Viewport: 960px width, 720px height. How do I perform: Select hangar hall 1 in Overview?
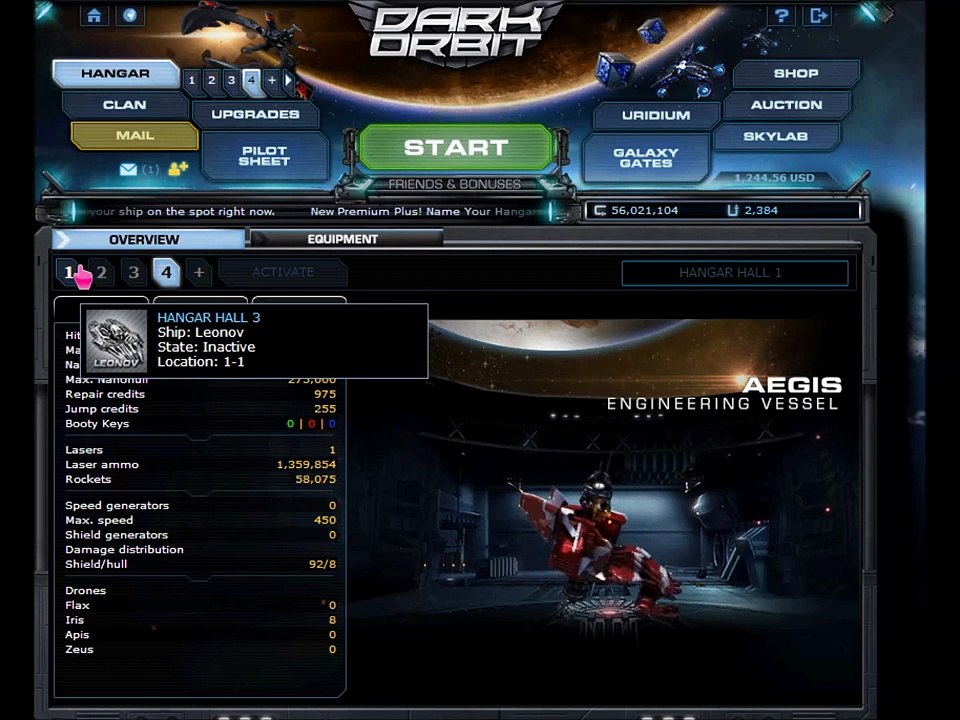coord(69,272)
